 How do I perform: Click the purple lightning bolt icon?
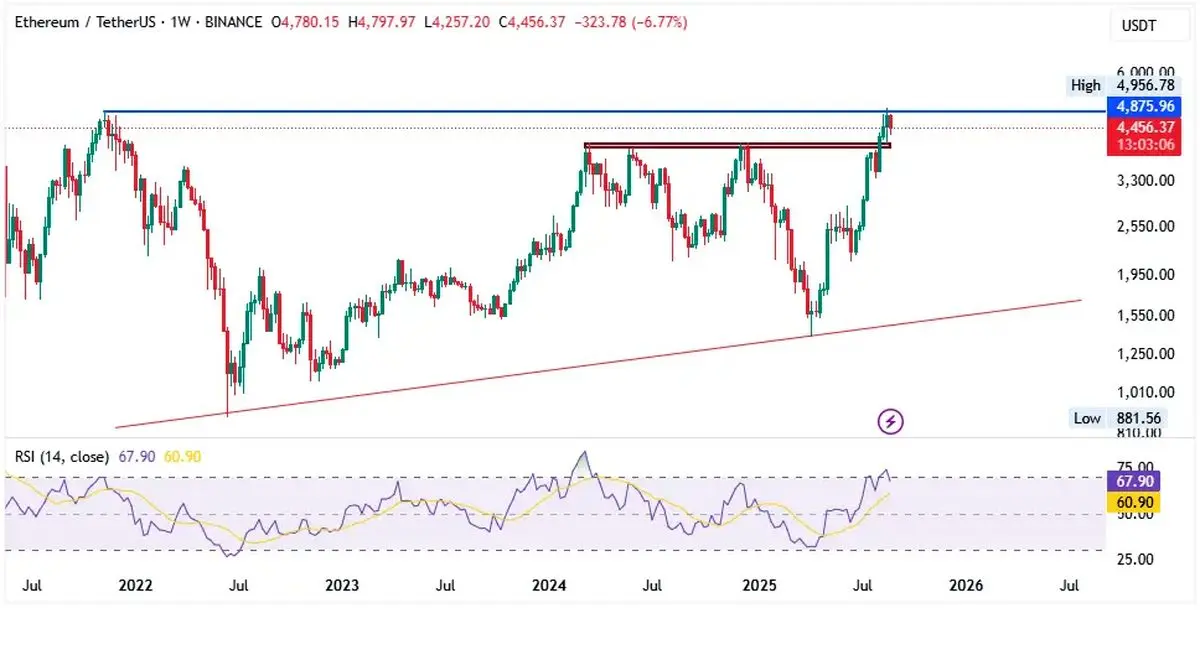click(890, 421)
